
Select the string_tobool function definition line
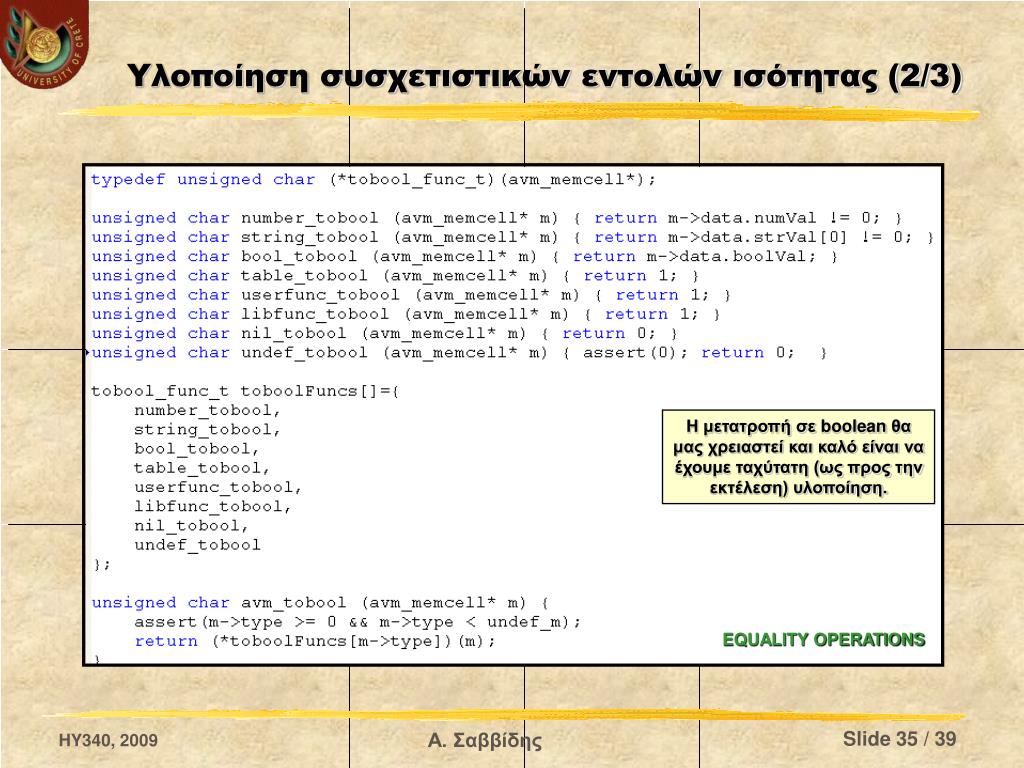point(513,237)
